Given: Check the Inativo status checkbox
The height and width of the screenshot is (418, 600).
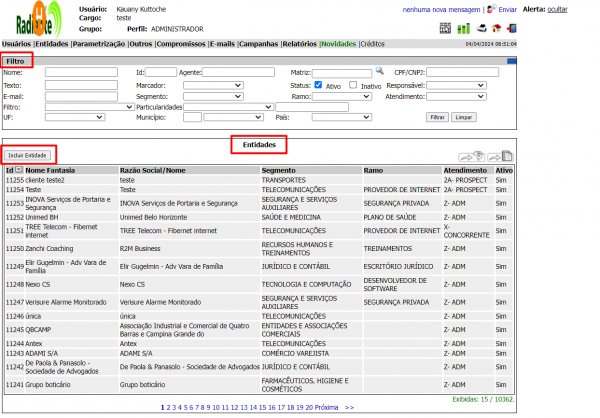Looking at the screenshot, I should click(x=353, y=85).
